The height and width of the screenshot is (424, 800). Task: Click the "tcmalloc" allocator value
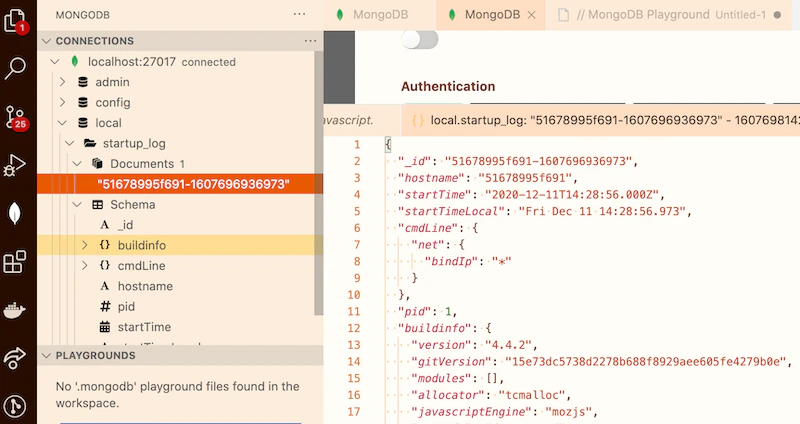coord(532,395)
